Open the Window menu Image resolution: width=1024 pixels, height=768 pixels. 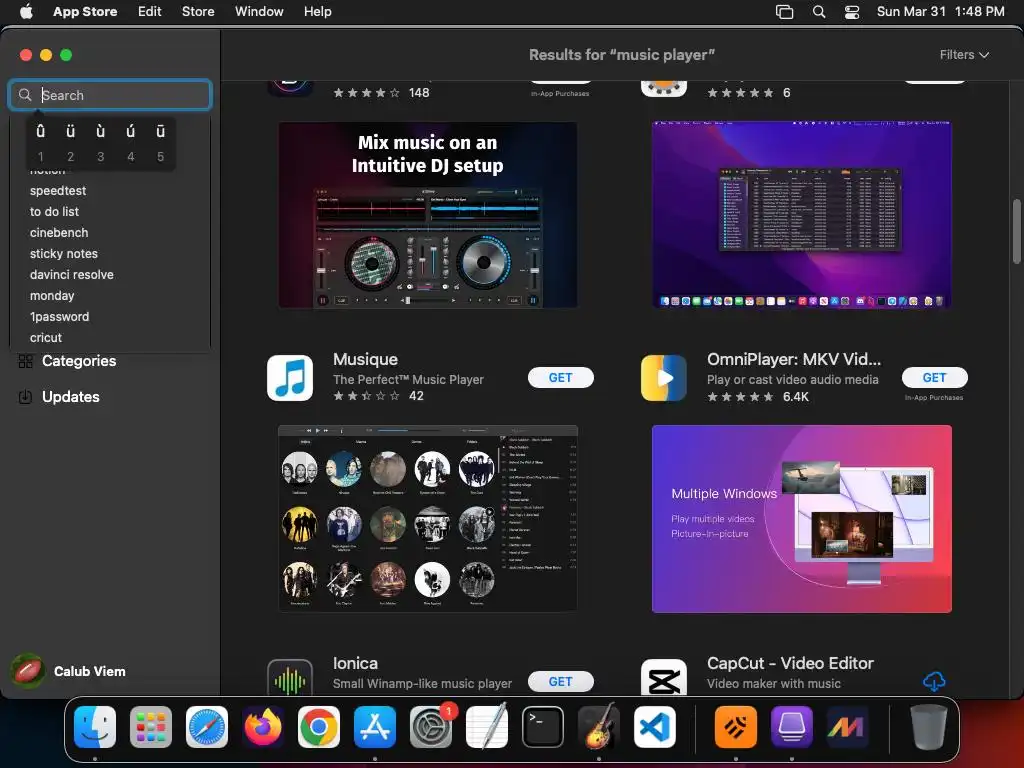tap(259, 12)
